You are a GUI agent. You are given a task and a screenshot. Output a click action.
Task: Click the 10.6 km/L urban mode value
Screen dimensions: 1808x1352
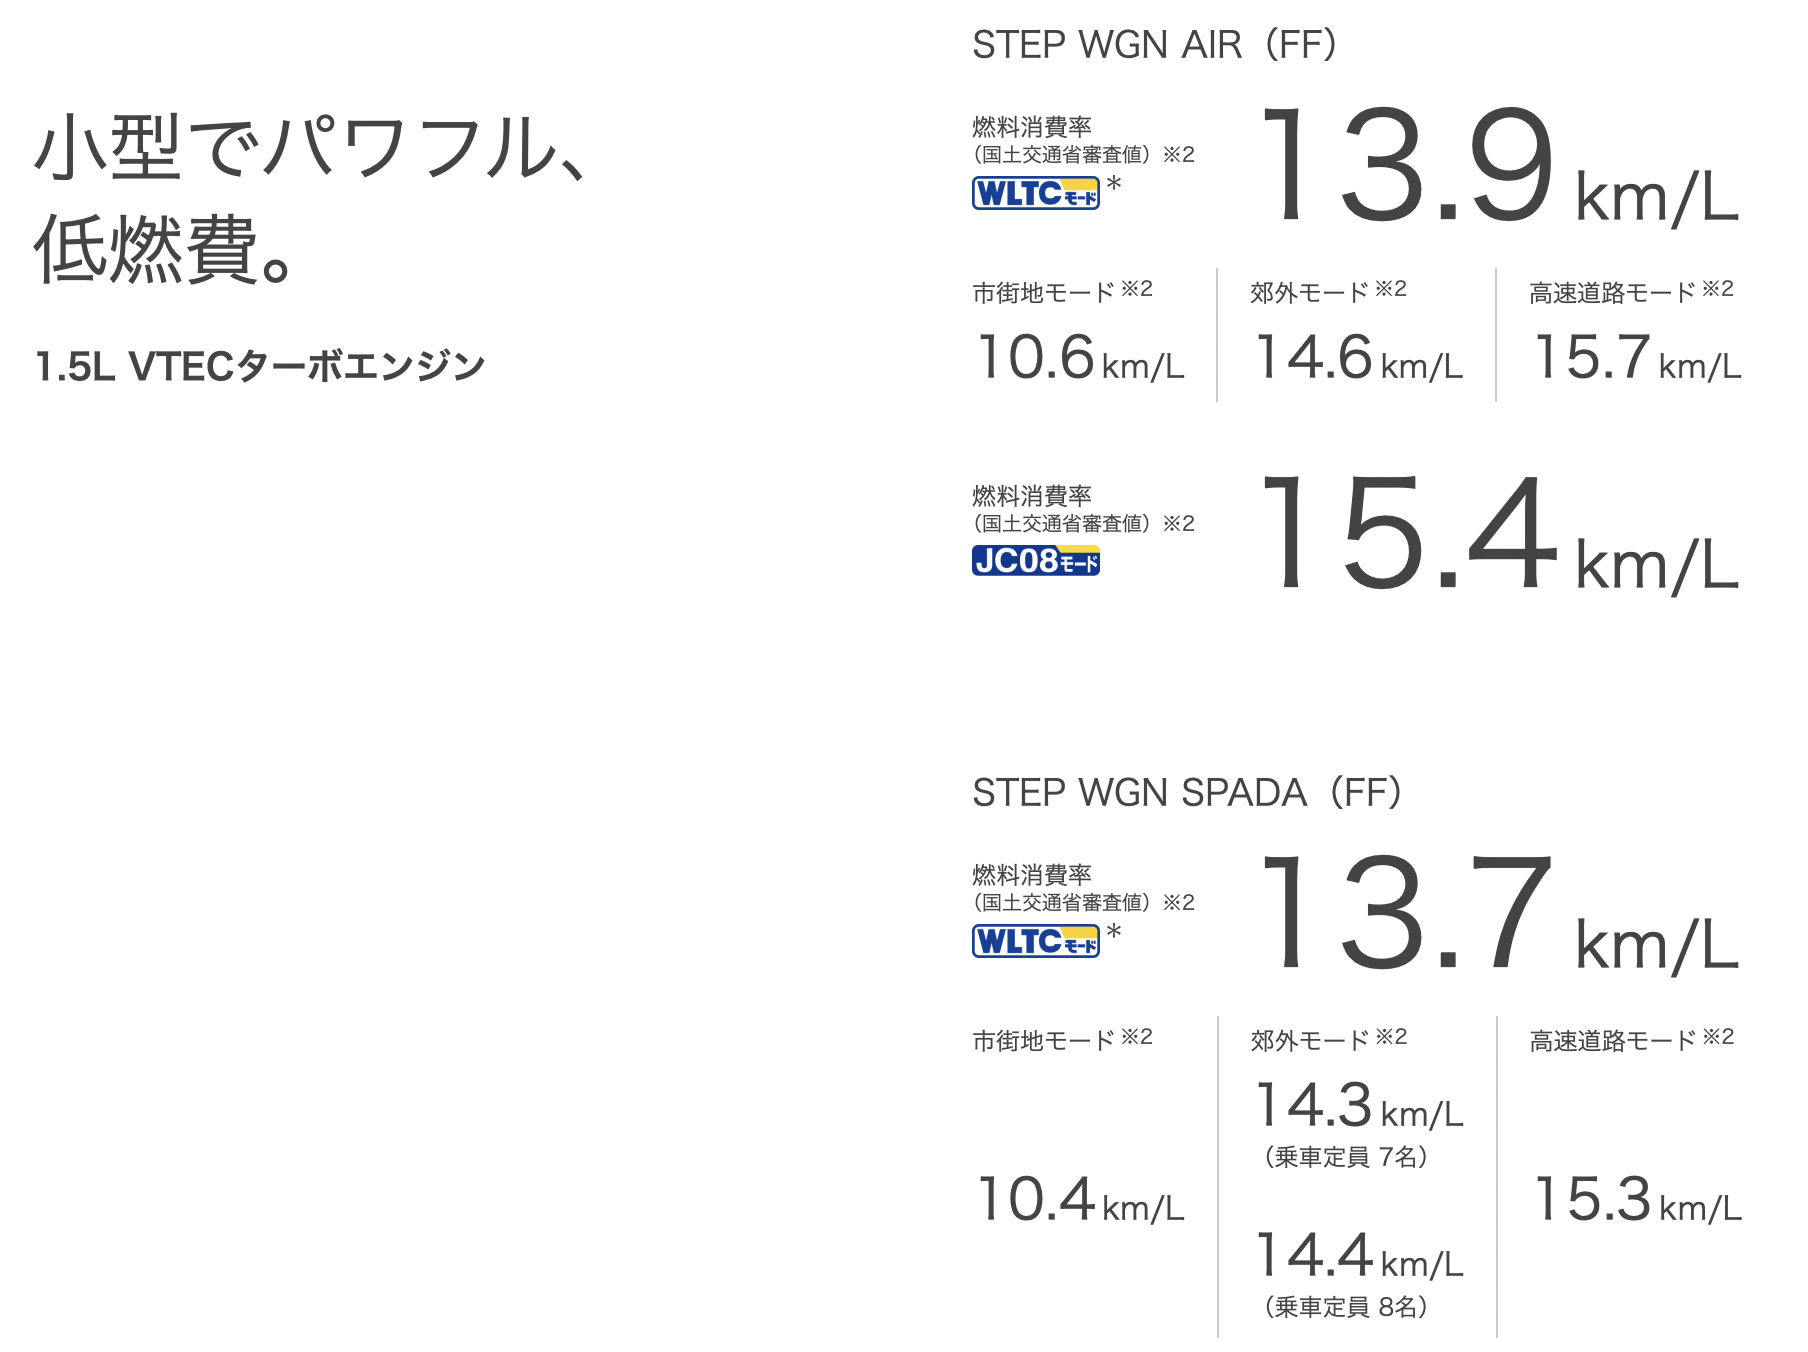1080,359
